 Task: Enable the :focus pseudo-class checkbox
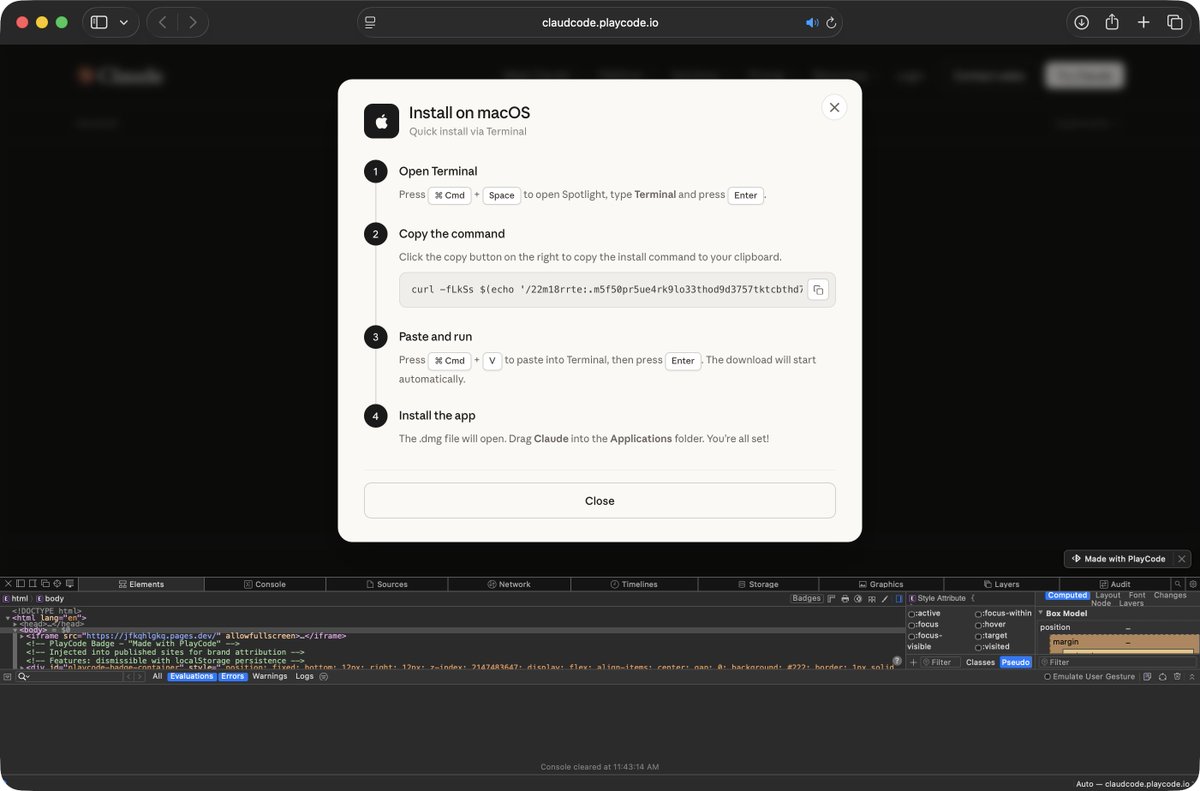(911, 625)
